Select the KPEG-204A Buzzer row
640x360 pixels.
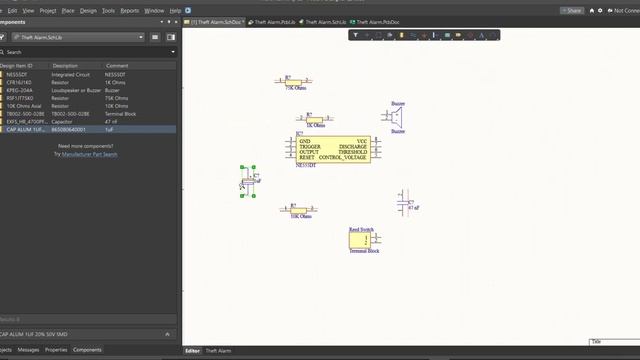coord(88,90)
